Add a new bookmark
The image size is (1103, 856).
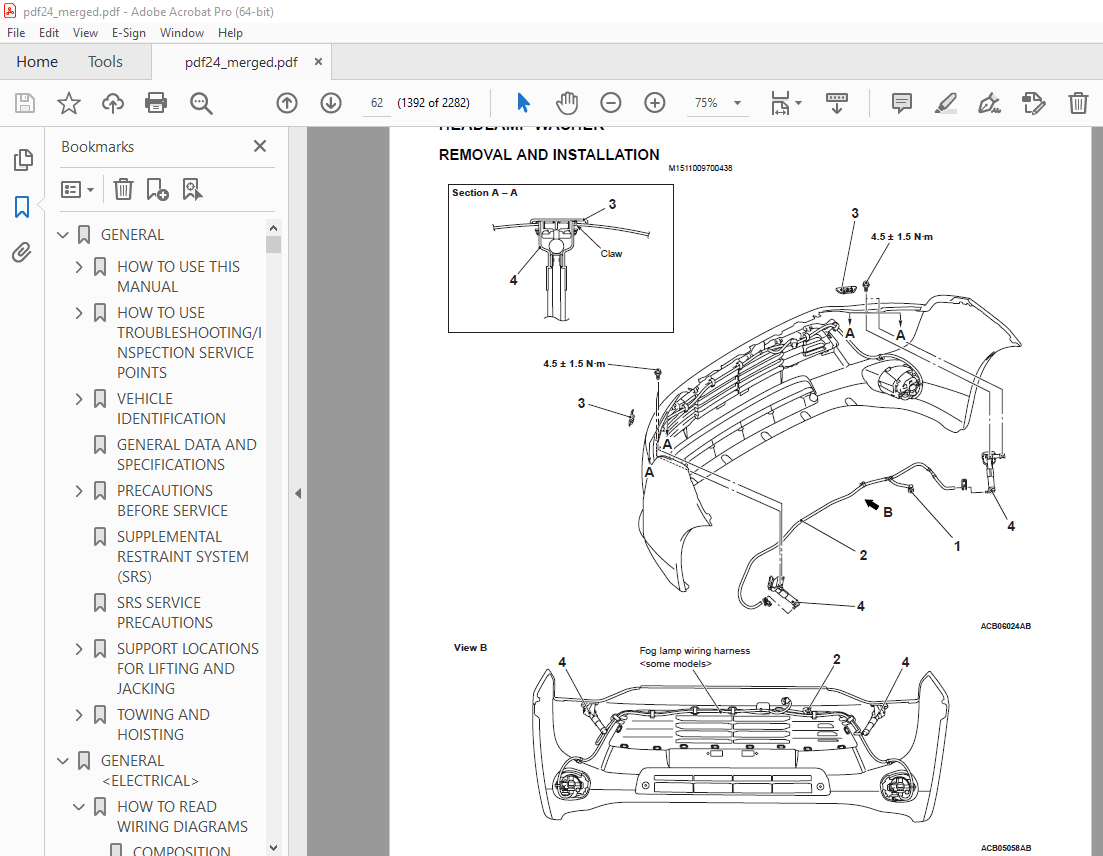(x=156, y=189)
